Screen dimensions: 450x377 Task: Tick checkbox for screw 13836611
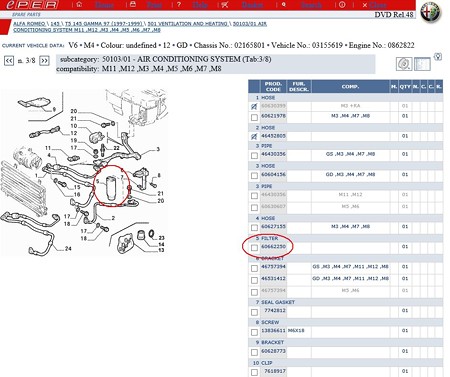(255, 332)
